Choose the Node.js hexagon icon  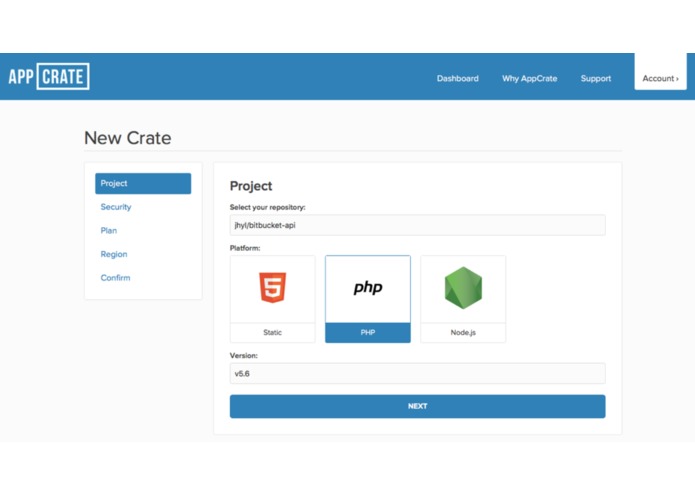(463, 288)
